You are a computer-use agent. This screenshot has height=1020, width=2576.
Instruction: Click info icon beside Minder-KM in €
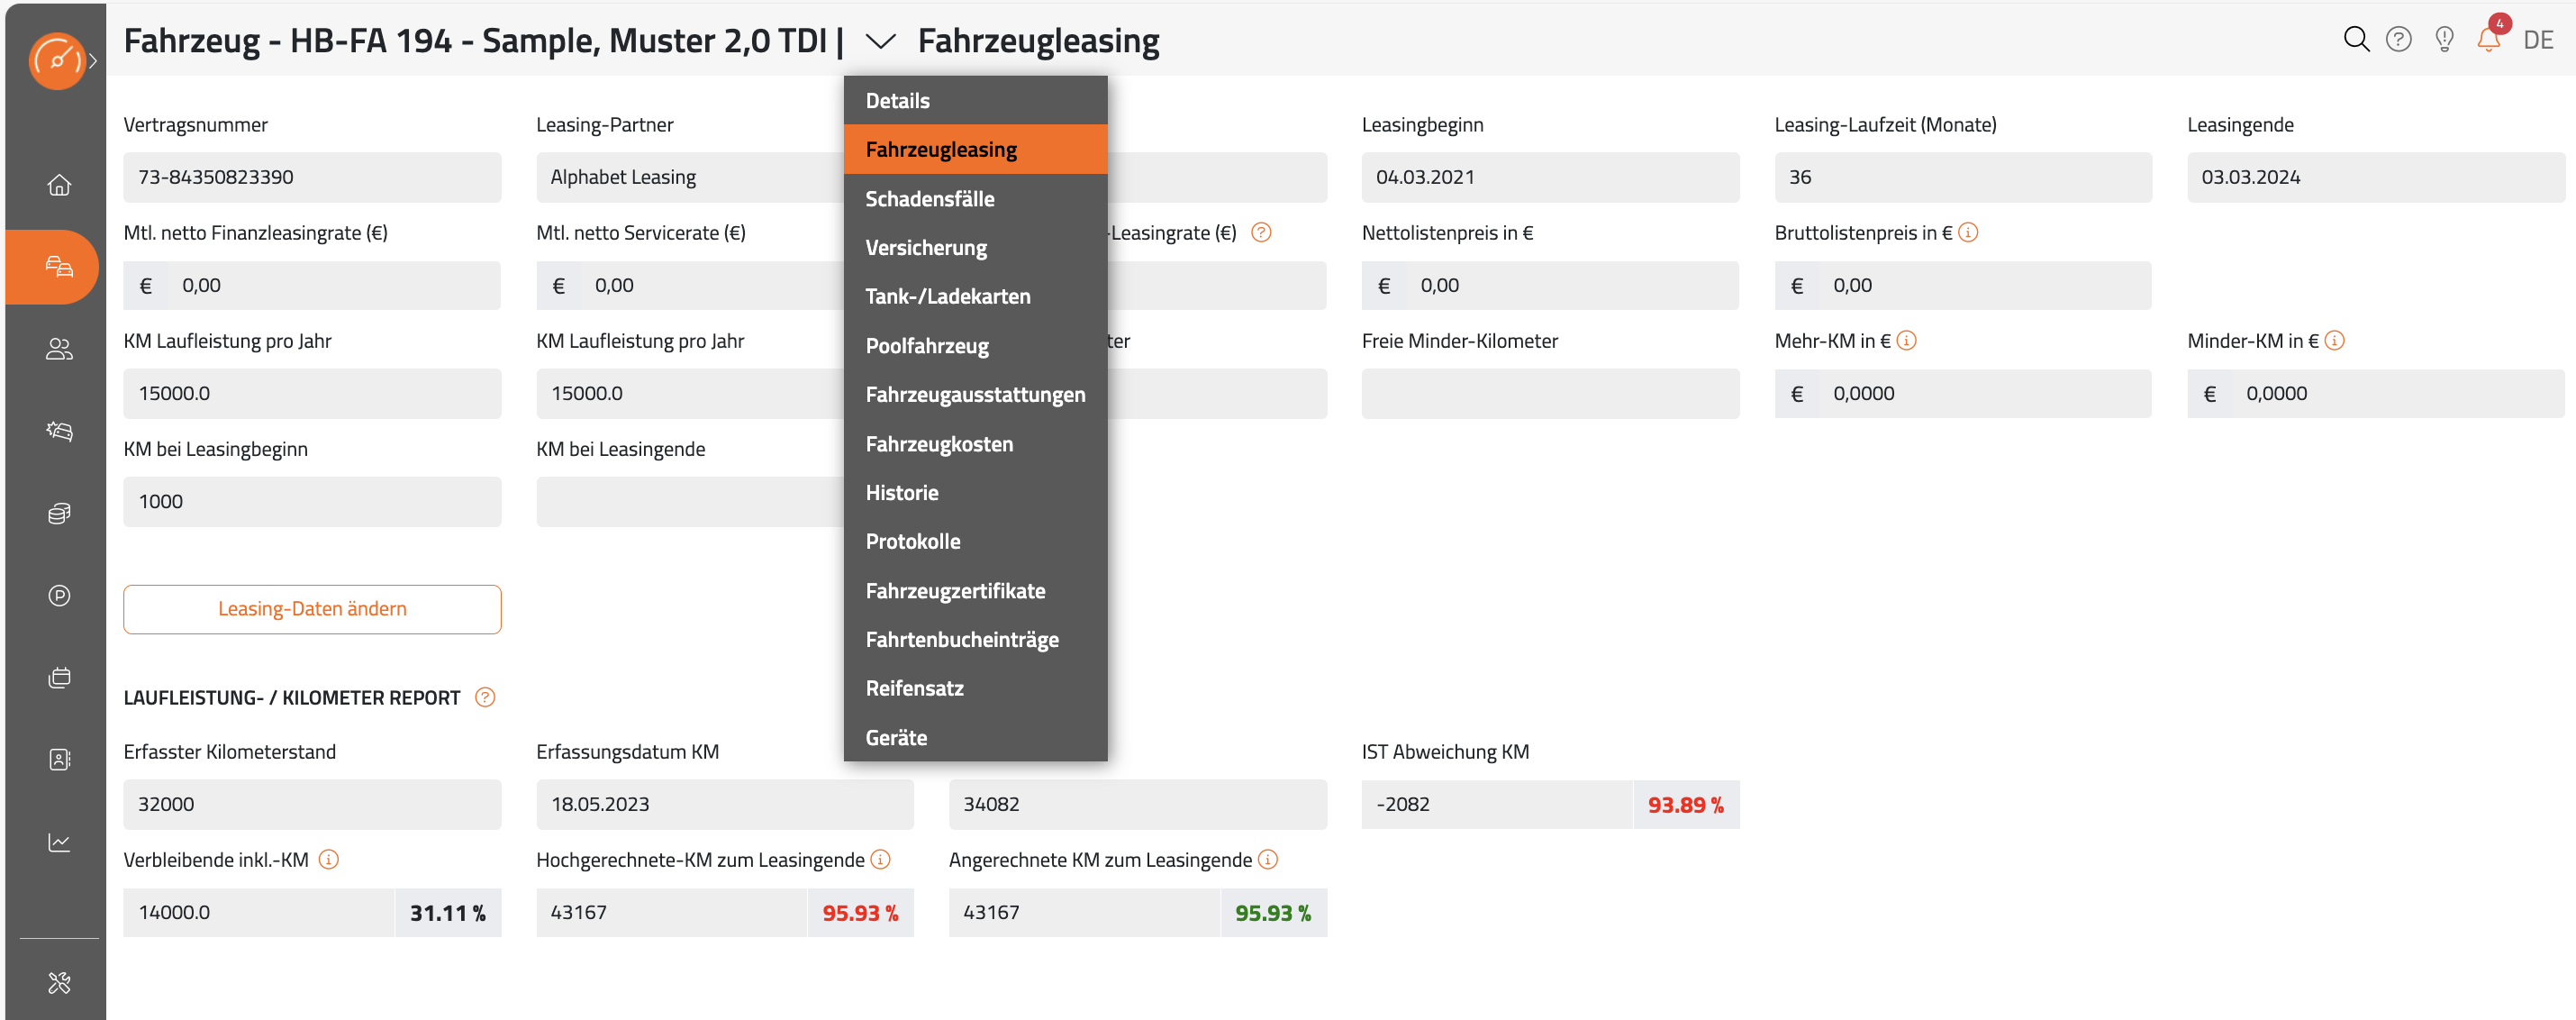coord(2333,340)
